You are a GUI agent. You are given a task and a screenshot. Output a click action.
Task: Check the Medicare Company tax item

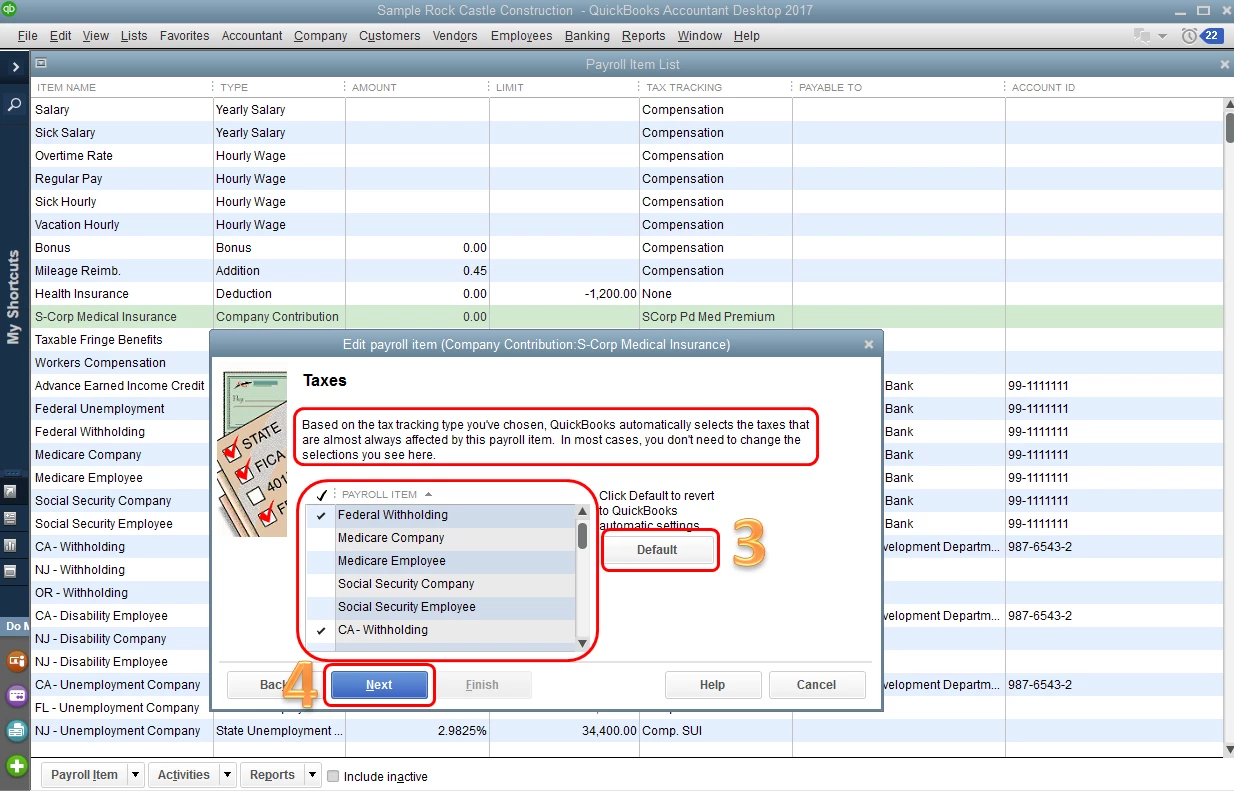(321, 538)
